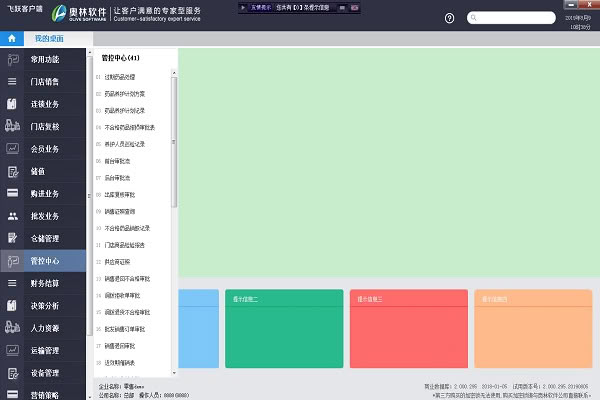The height and width of the screenshot is (400, 600).
Task: Open the red 提示信息三 card
Action: 408,328
